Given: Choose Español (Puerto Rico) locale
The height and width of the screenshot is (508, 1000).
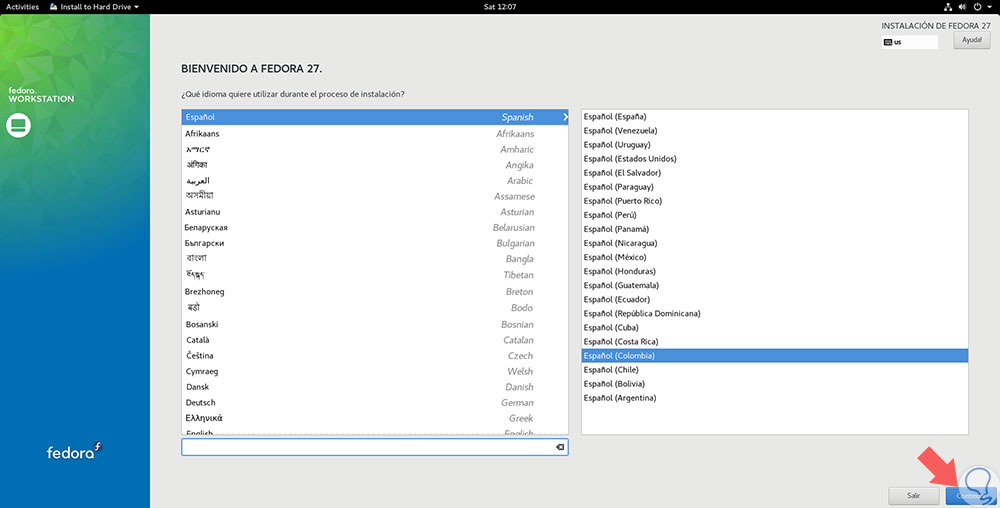Looking at the screenshot, I should click(x=775, y=201).
